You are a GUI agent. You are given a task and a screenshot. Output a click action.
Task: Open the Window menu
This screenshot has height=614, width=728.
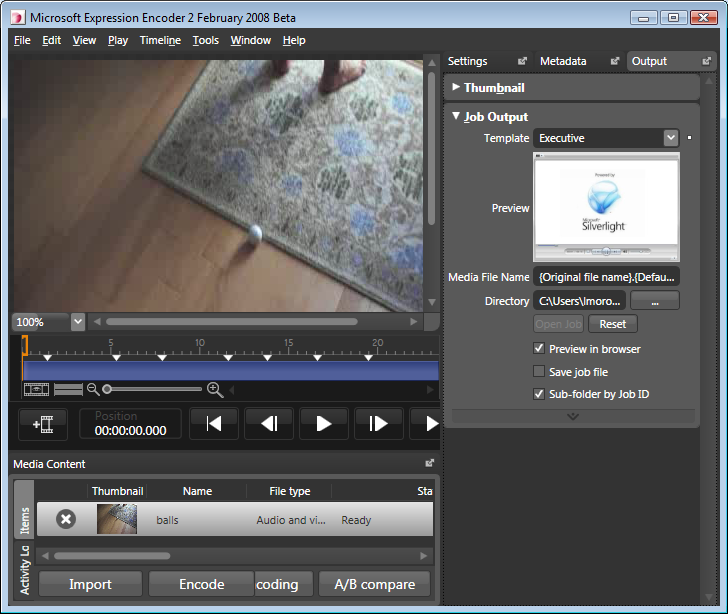click(x=251, y=40)
